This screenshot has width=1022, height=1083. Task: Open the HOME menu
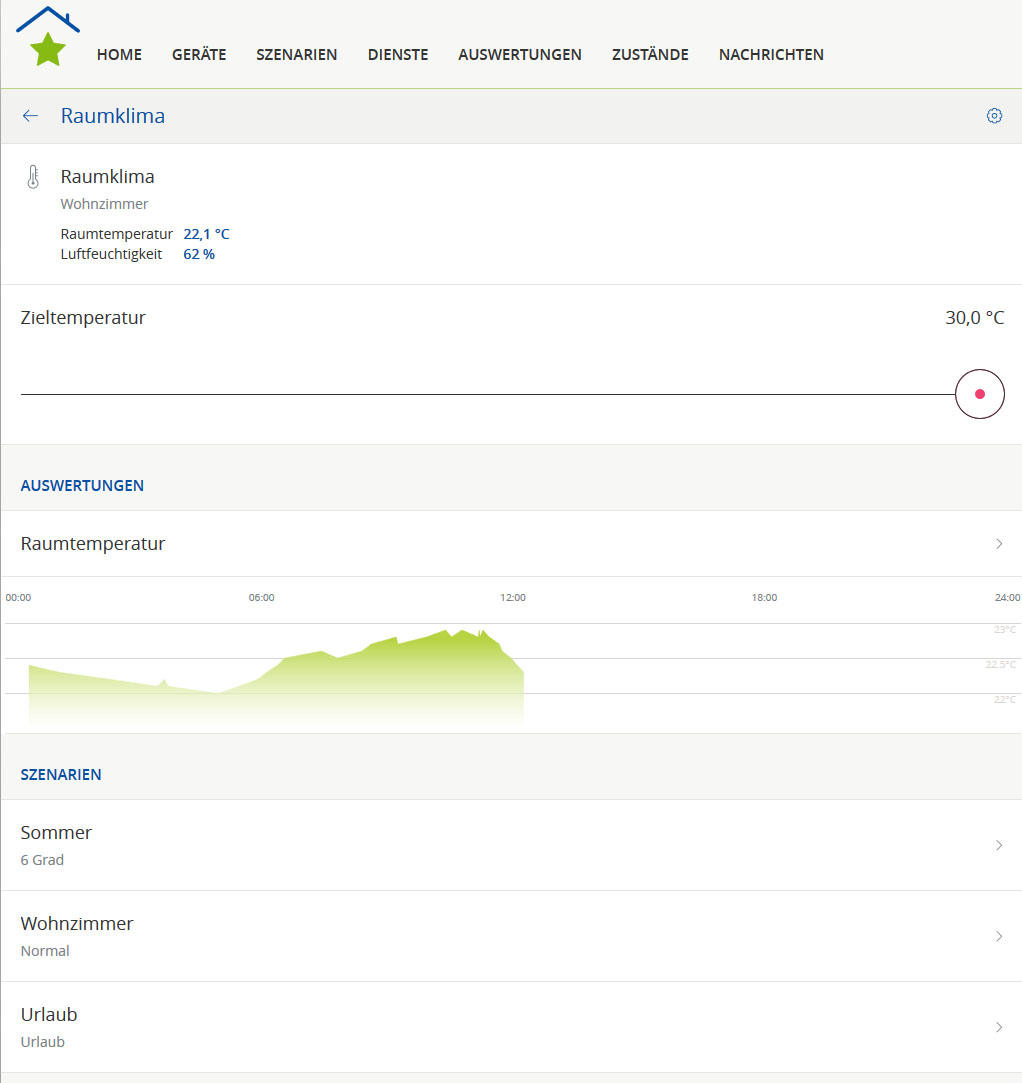pos(119,55)
